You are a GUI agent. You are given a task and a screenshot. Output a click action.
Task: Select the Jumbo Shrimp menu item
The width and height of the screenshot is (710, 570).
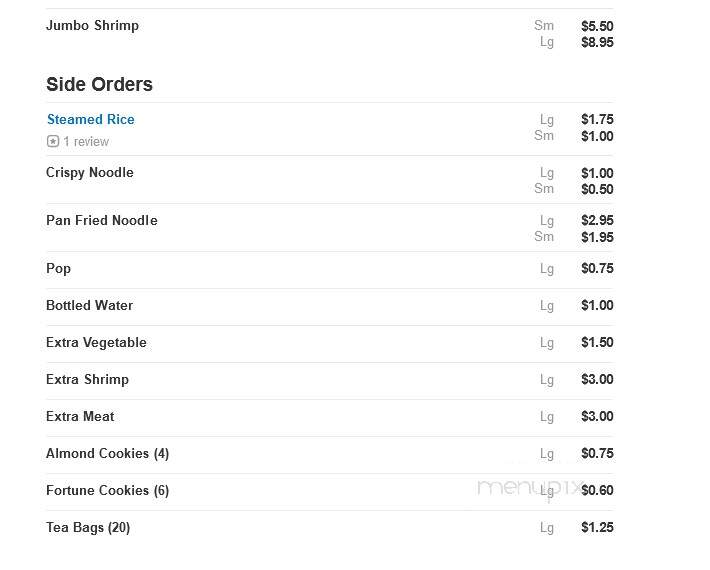coord(92,25)
